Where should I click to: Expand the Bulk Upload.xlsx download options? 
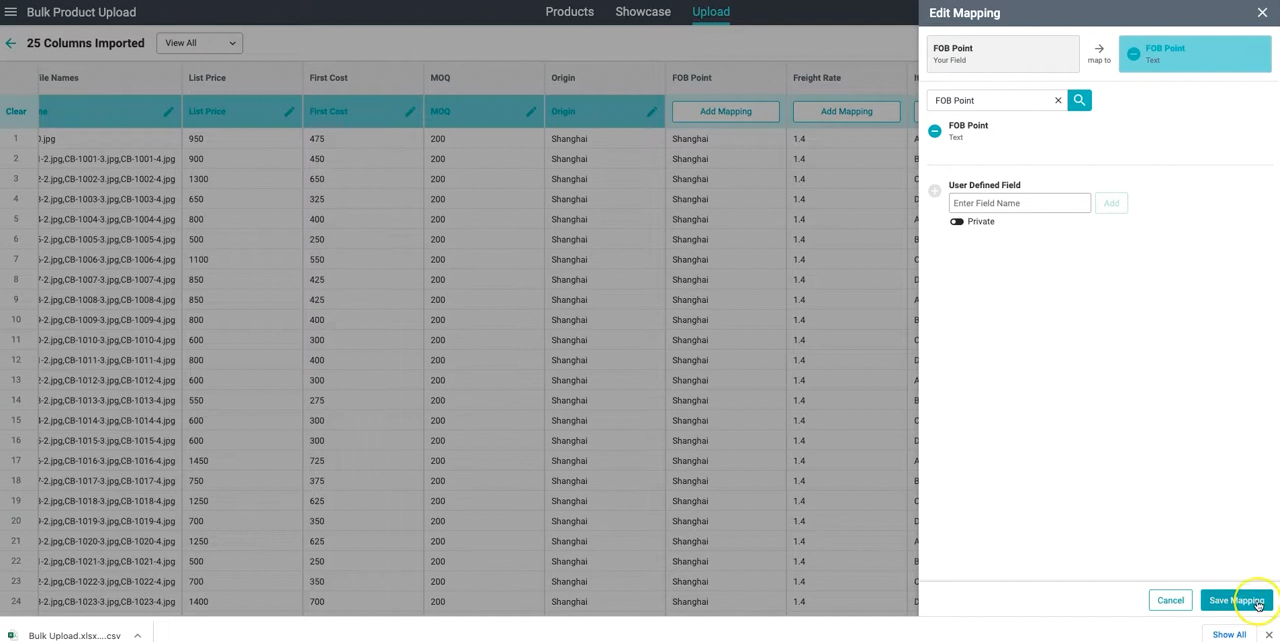(x=137, y=635)
